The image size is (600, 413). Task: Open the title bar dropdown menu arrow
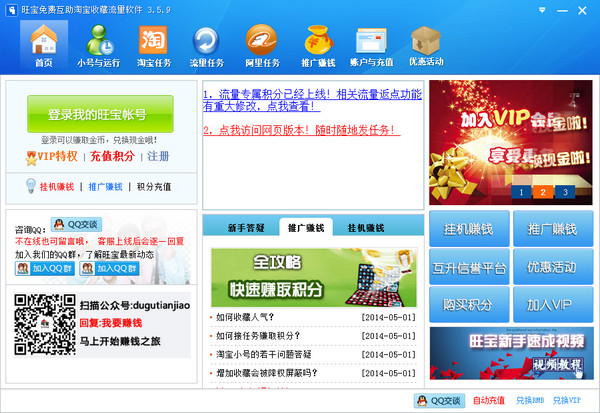tap(542, 10)
